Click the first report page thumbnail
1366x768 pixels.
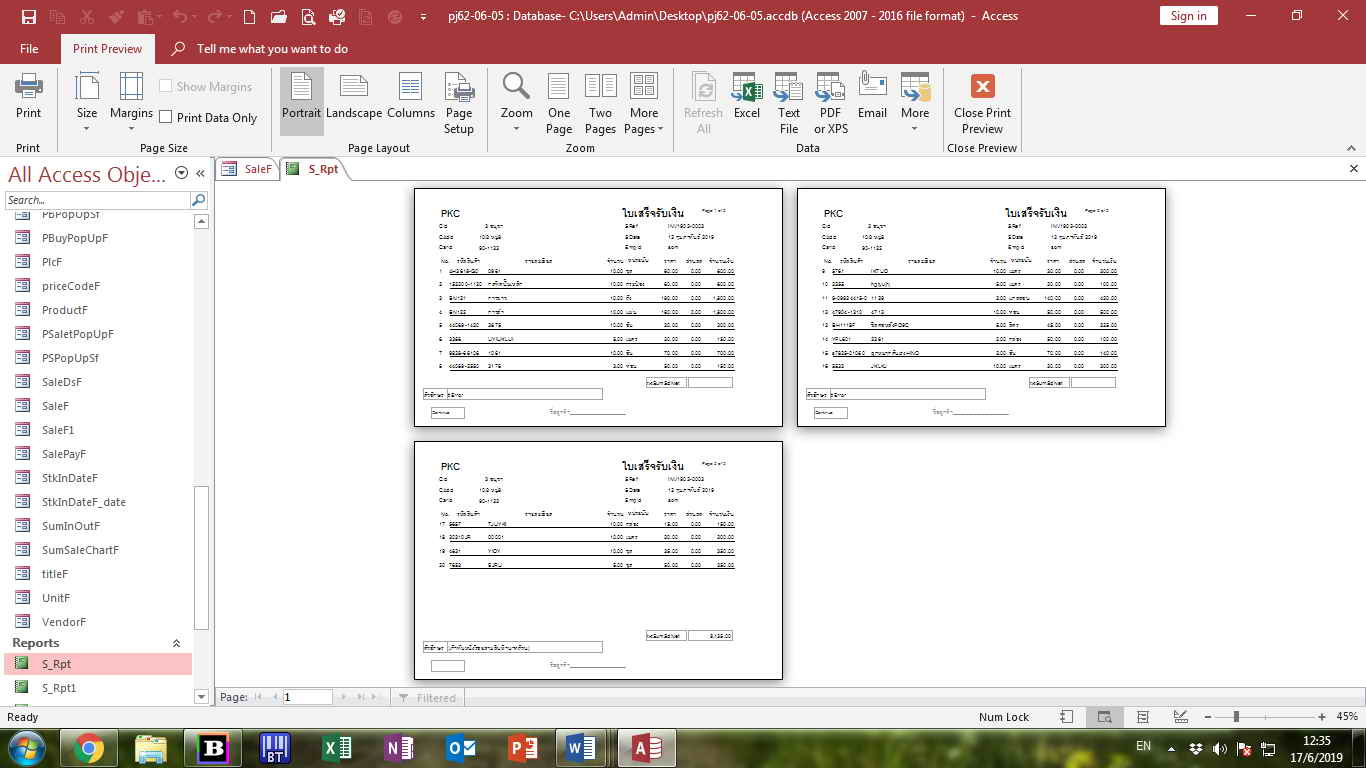pos(598,307)
